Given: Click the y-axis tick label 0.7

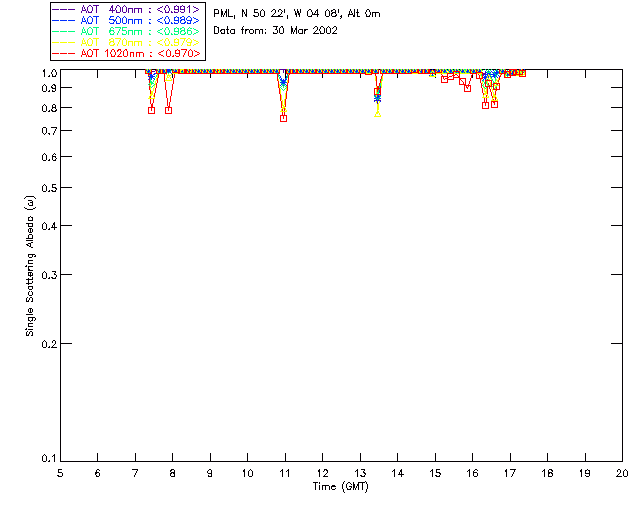Looking at the screenshot, I should (x=49, y=131).
